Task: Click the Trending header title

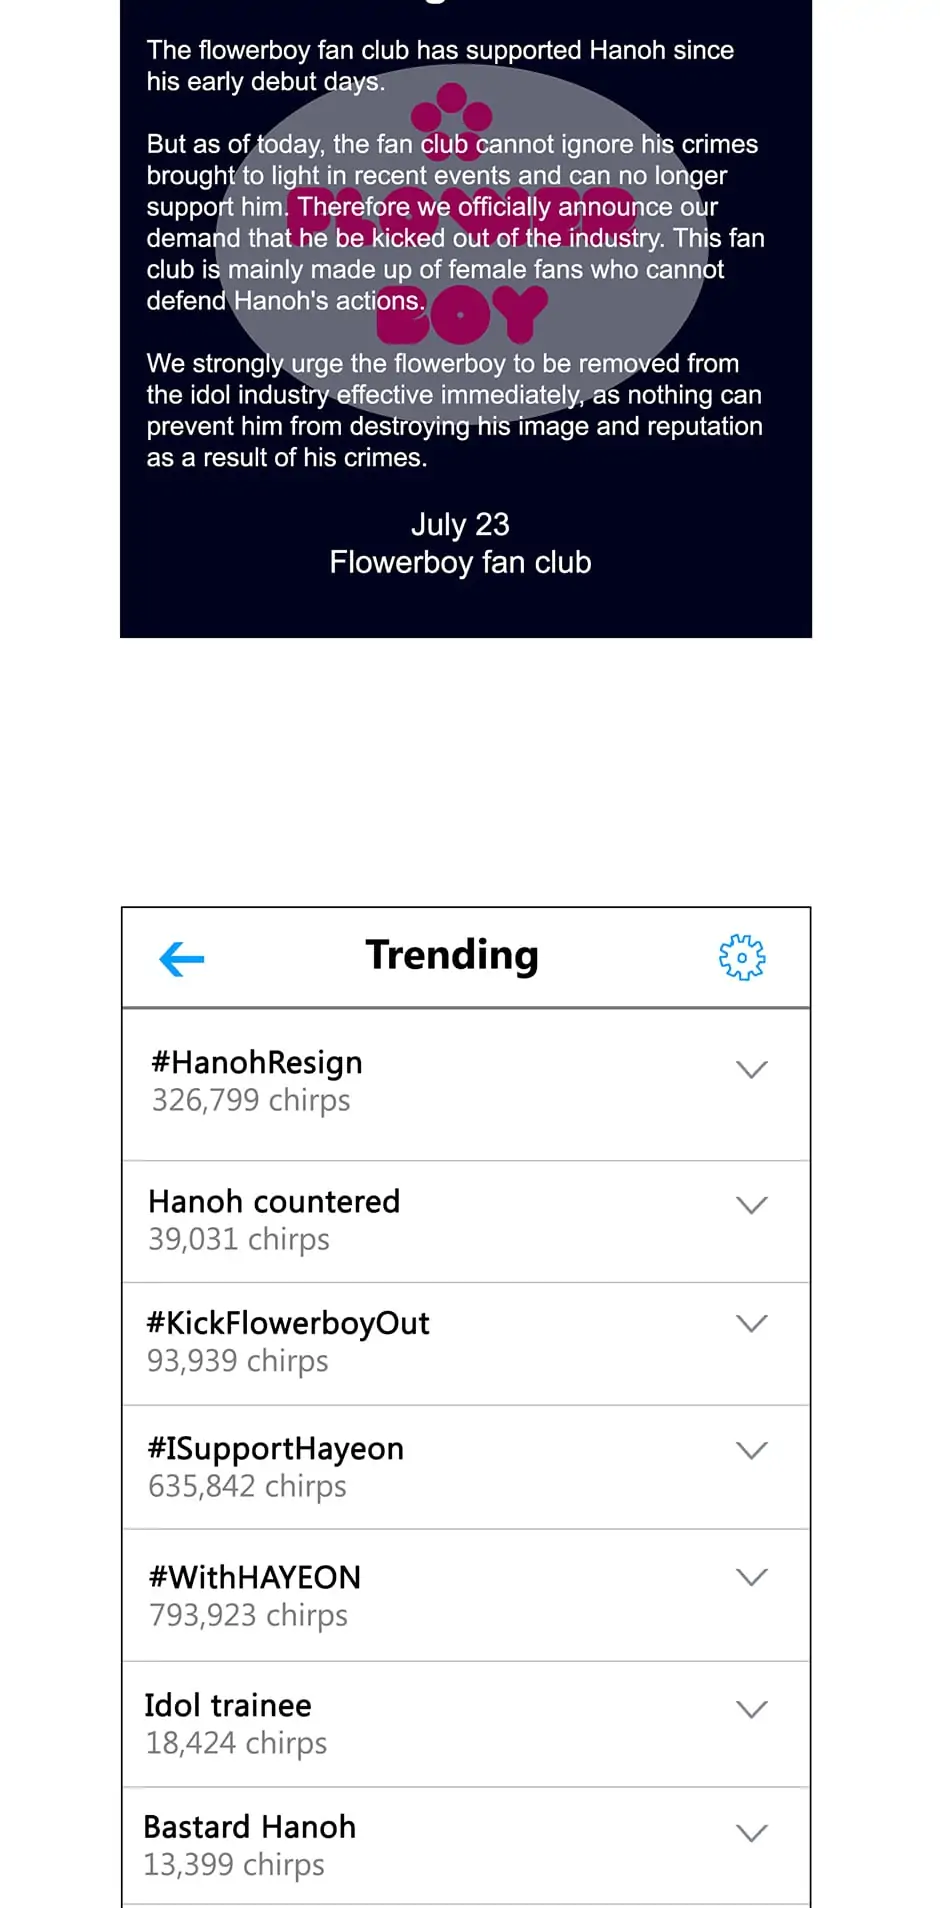Action: pos(452,955)
